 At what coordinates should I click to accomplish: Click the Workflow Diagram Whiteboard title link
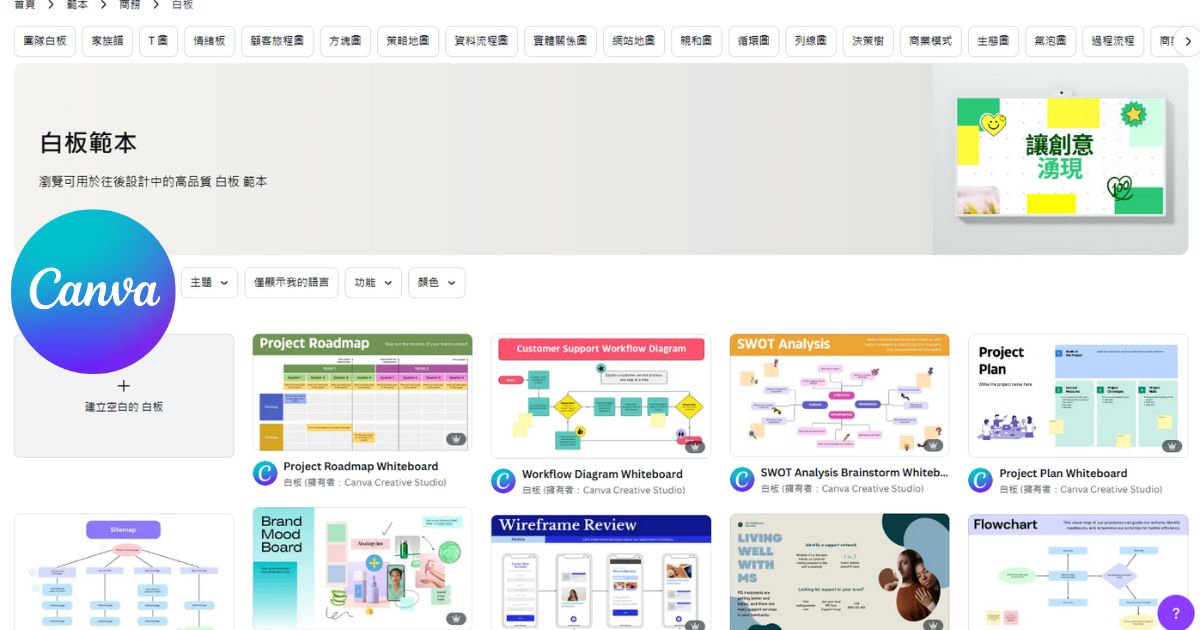[x=602, y=474]
